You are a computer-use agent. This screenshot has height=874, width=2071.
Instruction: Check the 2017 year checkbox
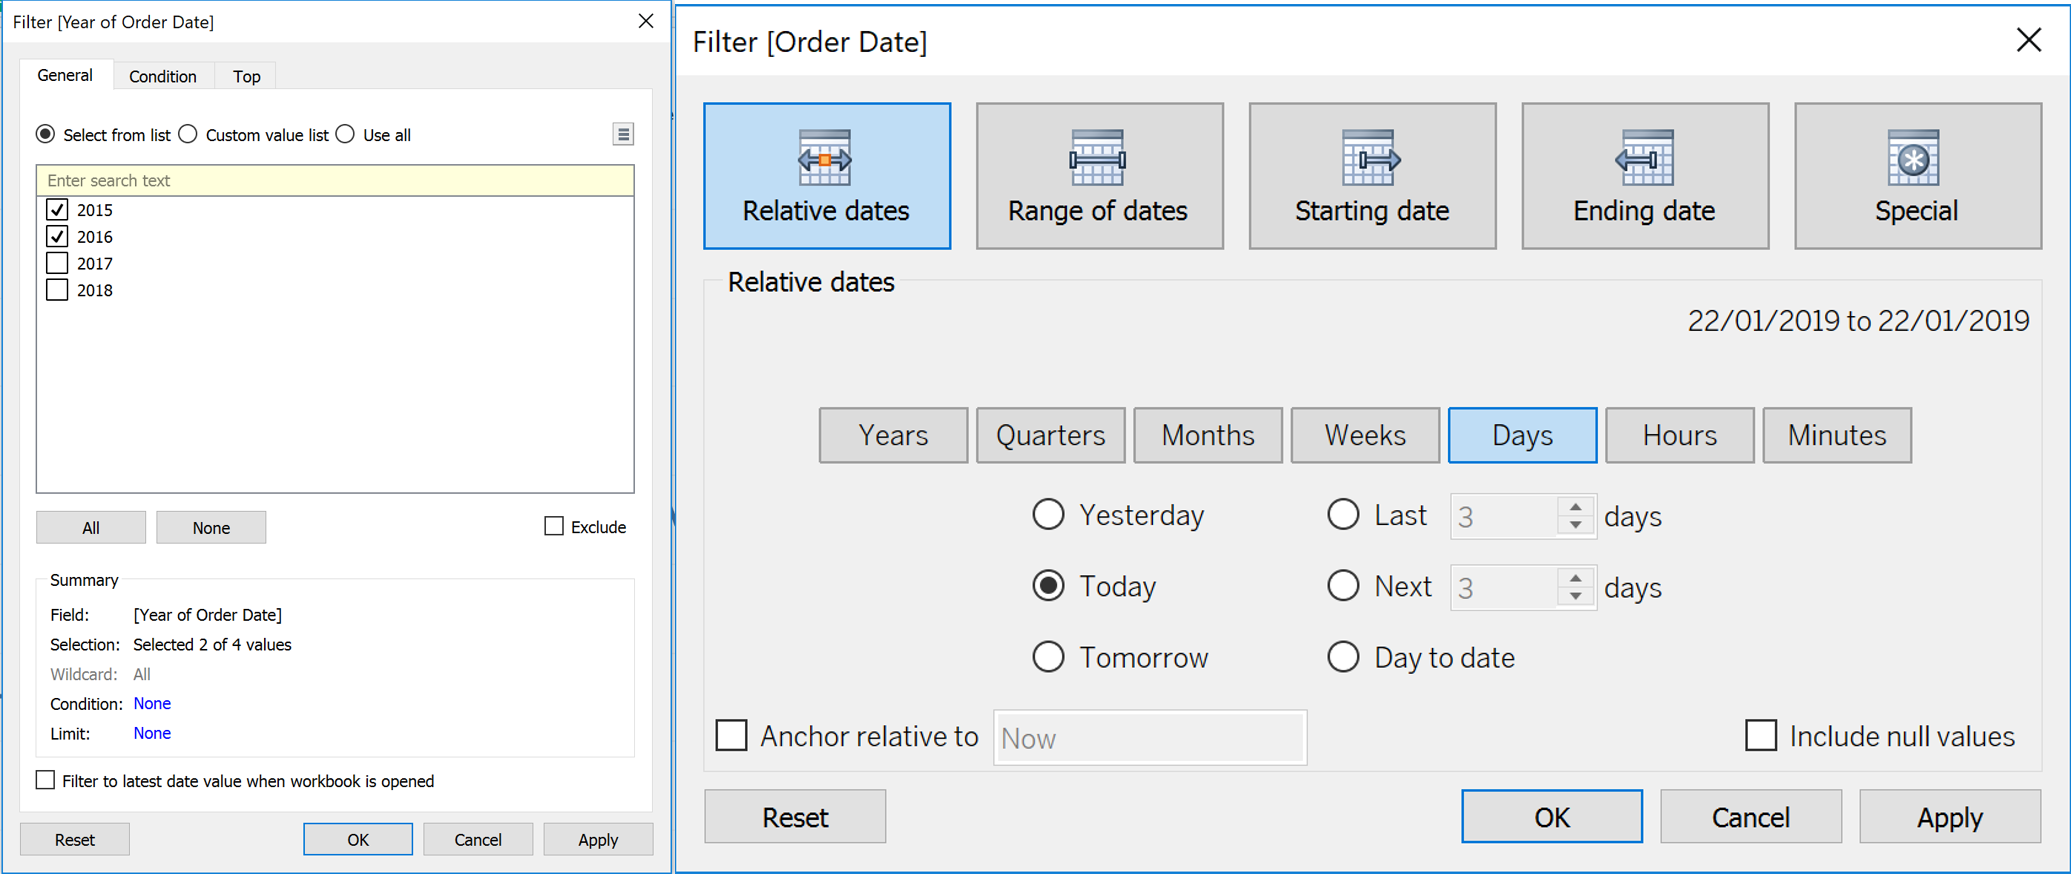(57, 263)
